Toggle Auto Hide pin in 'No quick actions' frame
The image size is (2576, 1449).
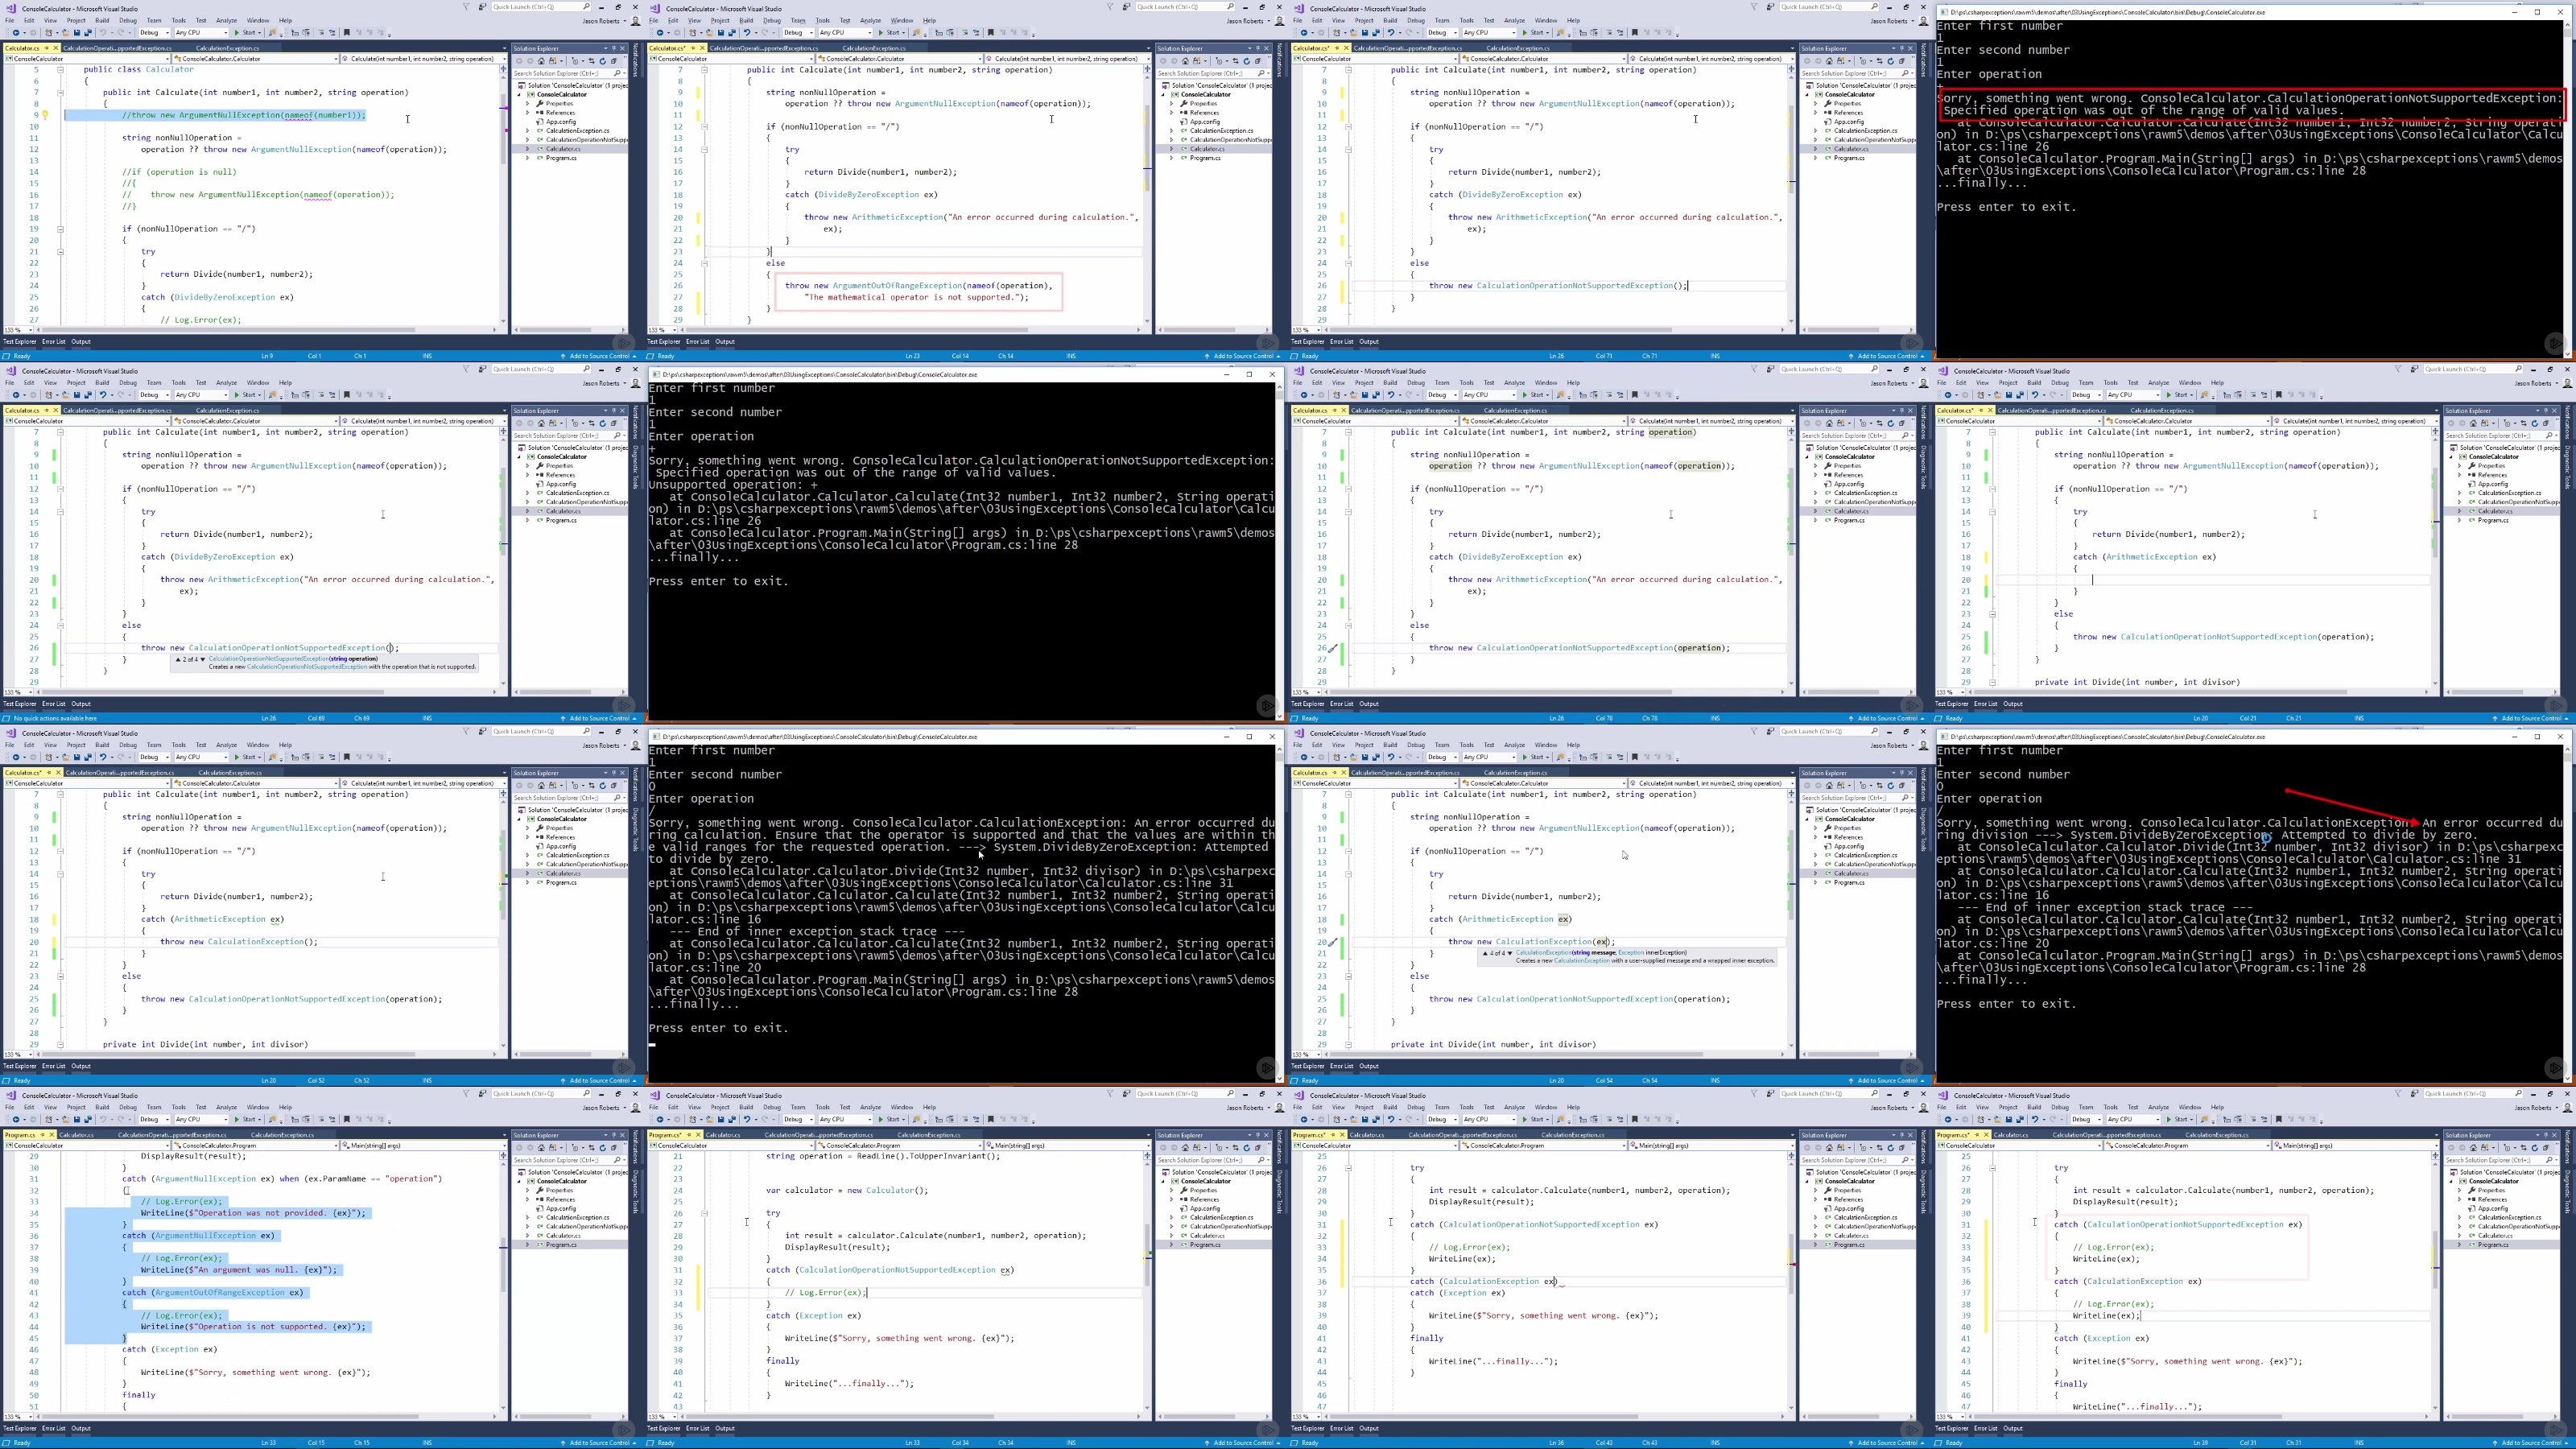pyautogui.click(x=614, y=410)
